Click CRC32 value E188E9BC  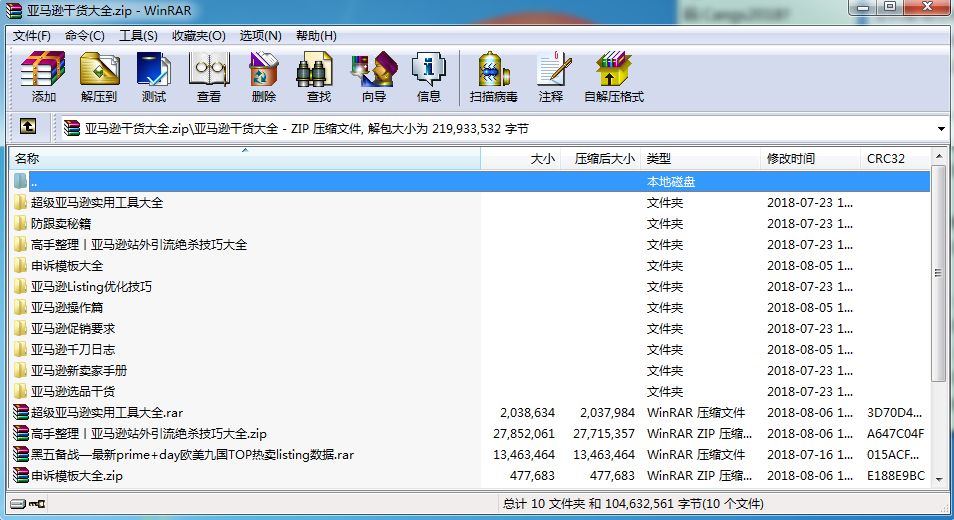pyautogui.click(x=896, y=476)
